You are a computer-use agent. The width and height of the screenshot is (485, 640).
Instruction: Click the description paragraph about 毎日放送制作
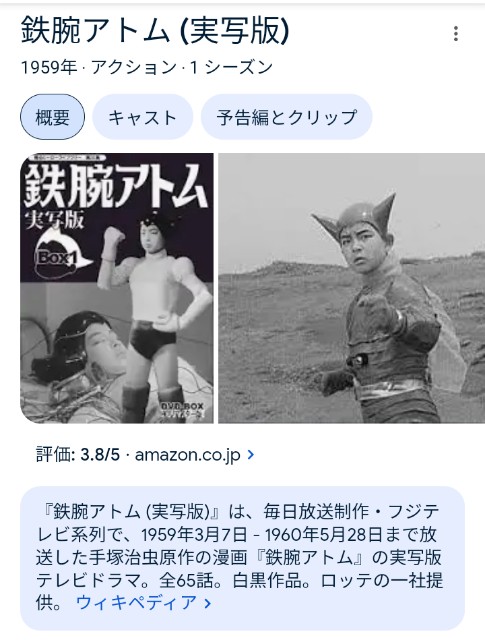[239, 557]
